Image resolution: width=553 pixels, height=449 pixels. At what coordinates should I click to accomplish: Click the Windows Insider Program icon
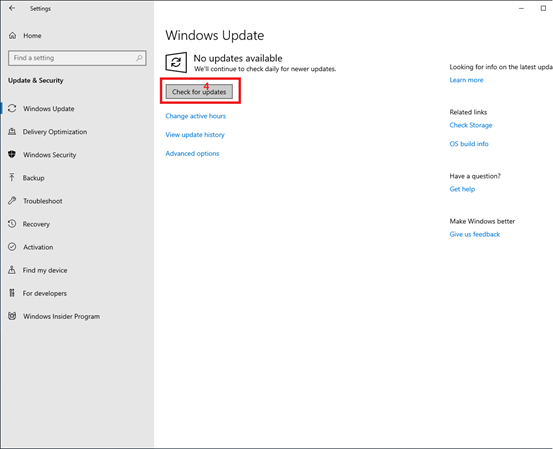(12, 316)
